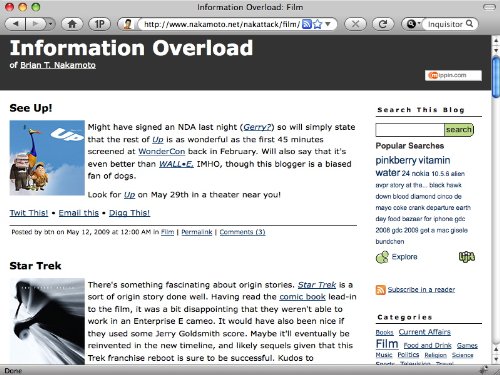
Task: Expand the address bar history dropdown
Action: [328, 24]
